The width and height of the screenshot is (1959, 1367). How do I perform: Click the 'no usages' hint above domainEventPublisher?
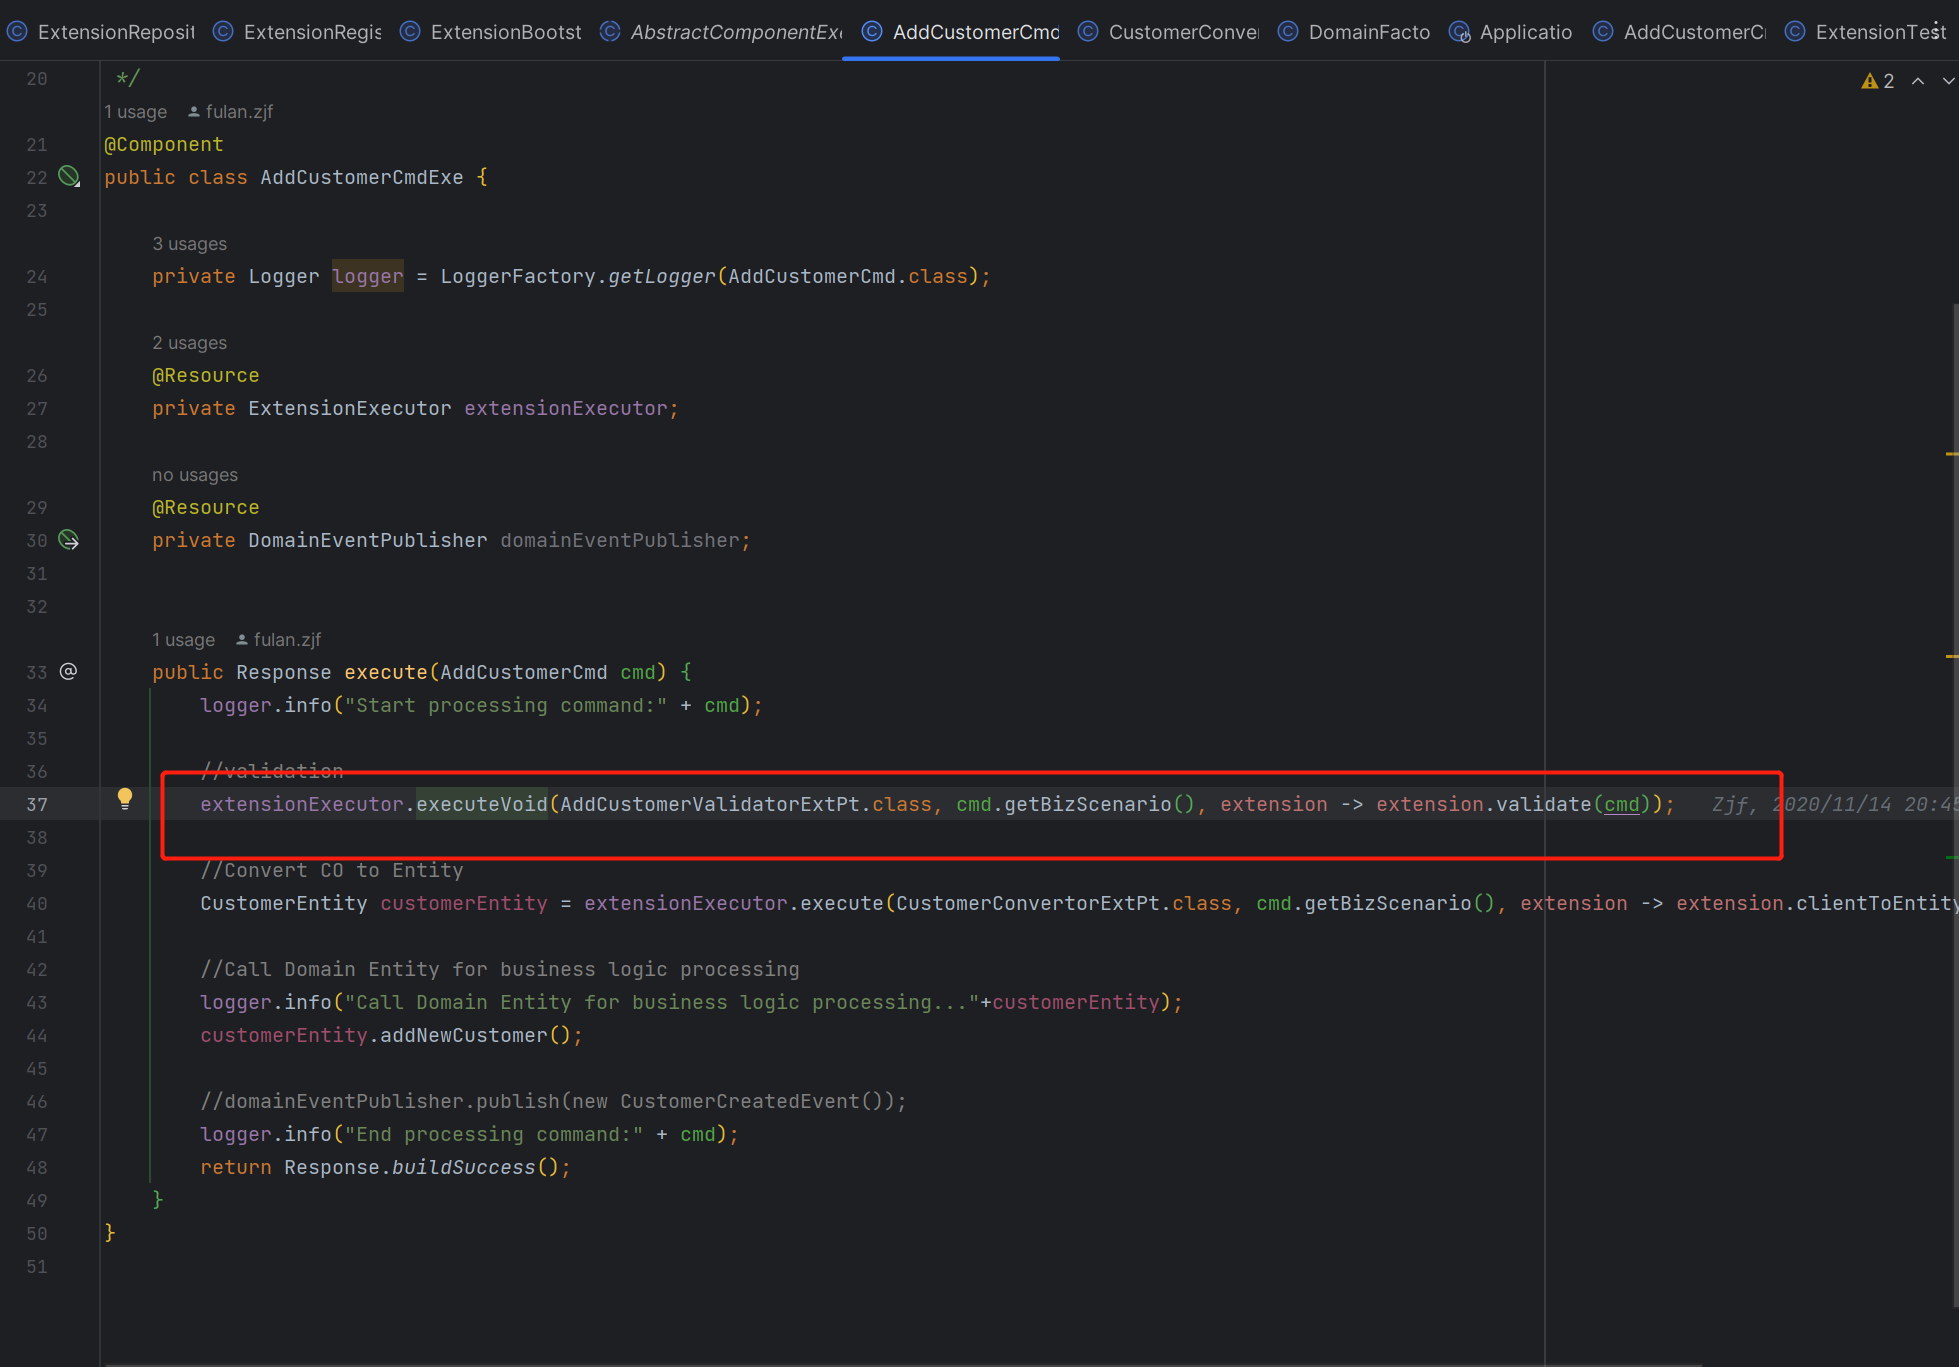tap(194, 475)
